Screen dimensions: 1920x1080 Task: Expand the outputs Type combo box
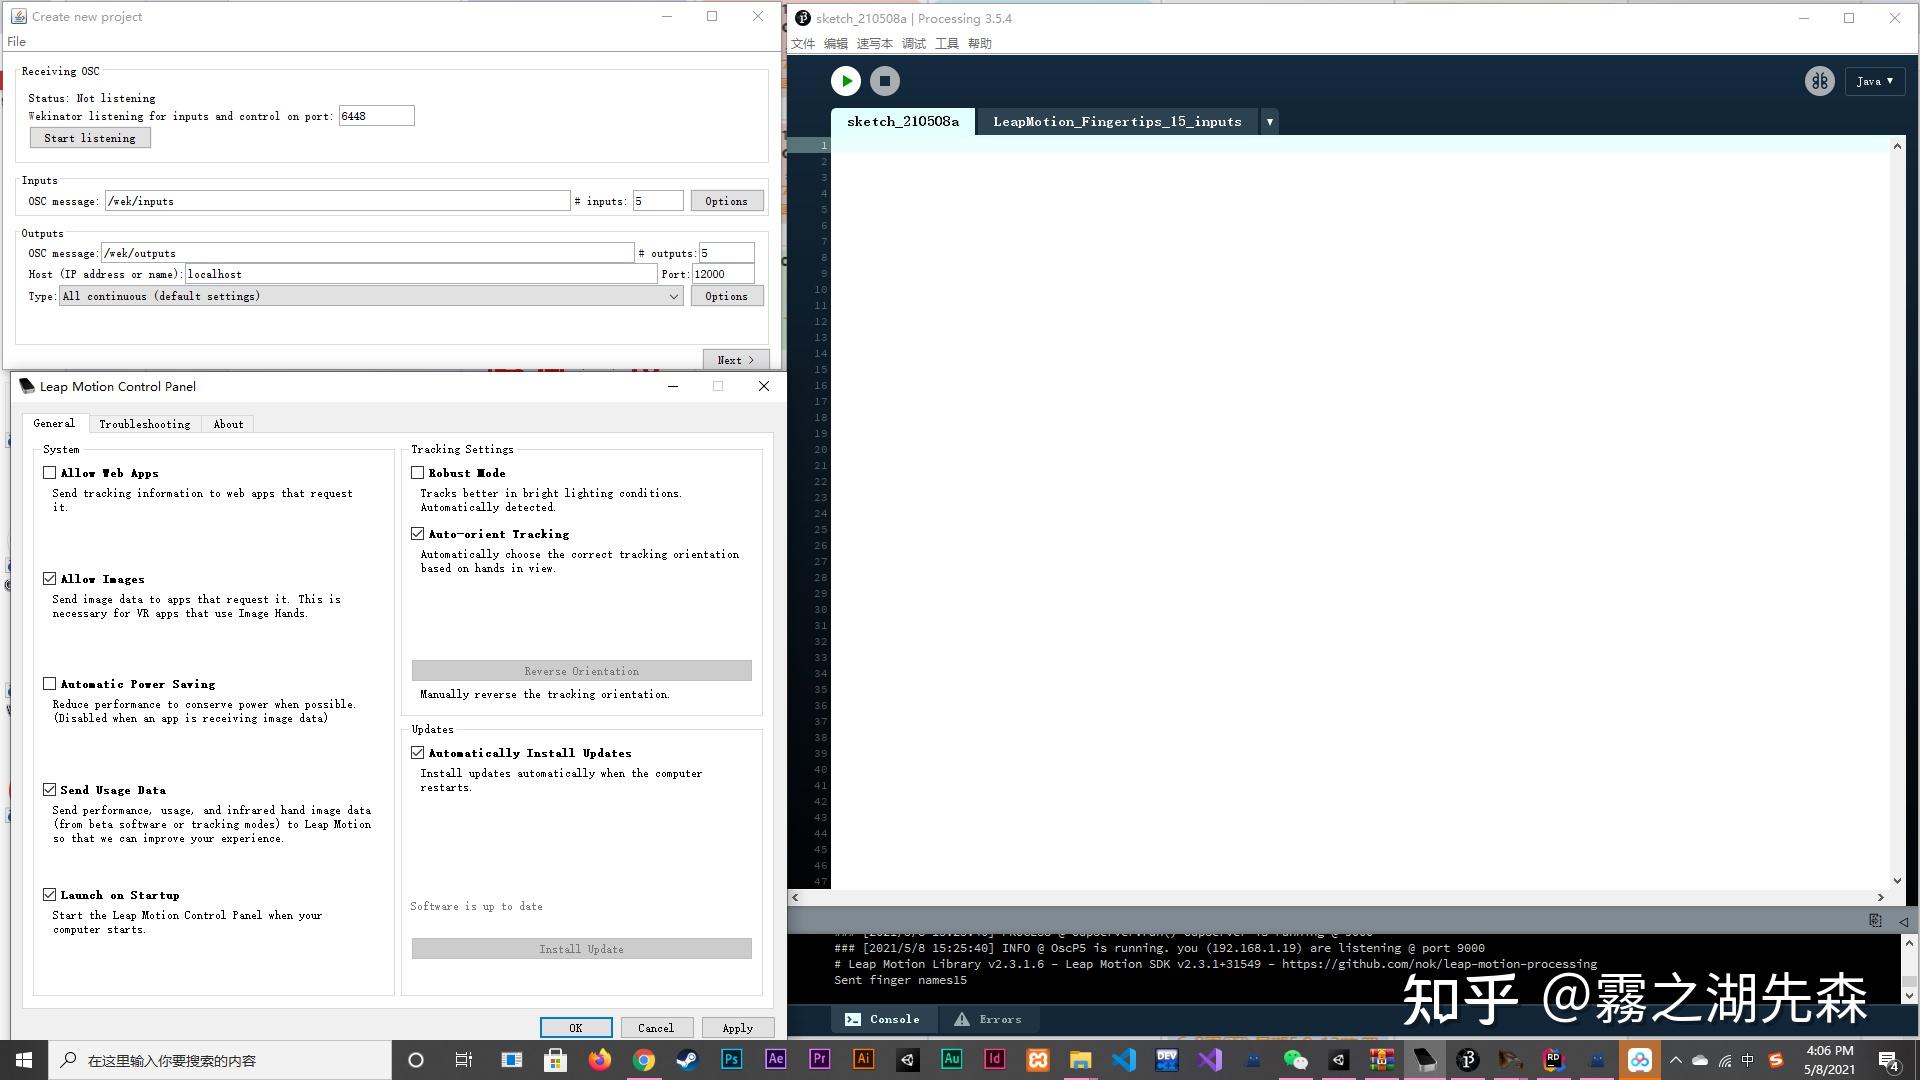click(x=673, y=297)
